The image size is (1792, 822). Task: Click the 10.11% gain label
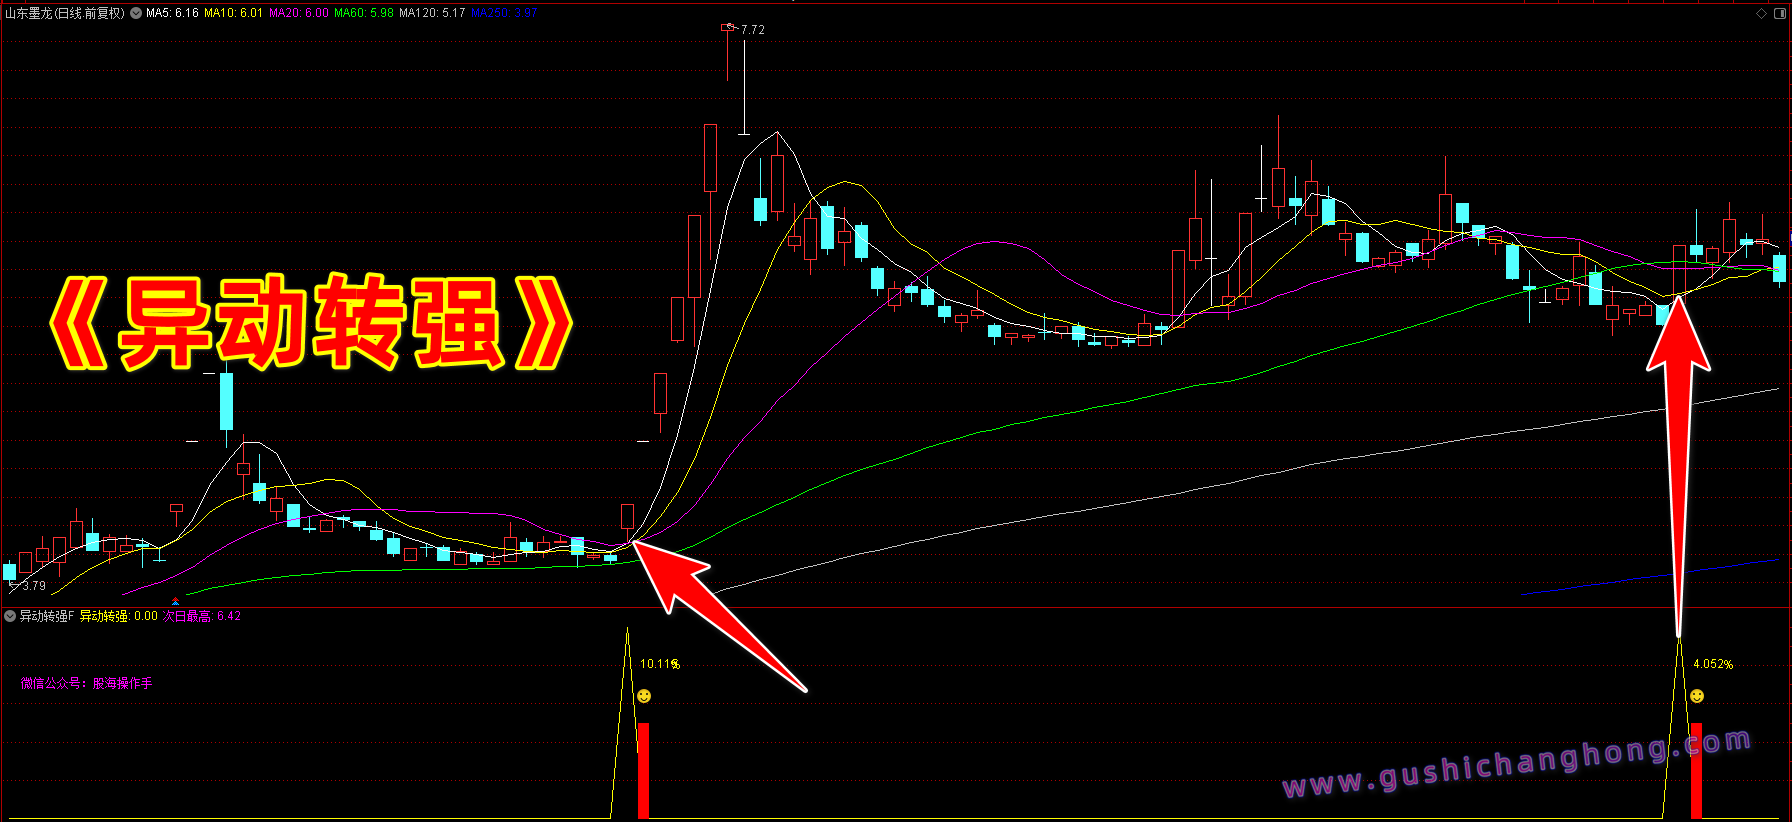point(659,664)
